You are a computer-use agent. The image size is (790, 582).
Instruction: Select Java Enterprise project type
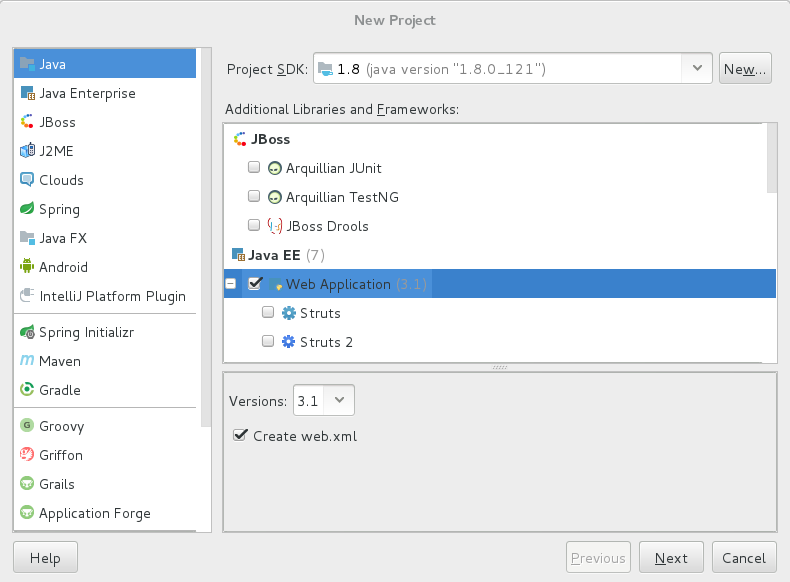point(105,93)
